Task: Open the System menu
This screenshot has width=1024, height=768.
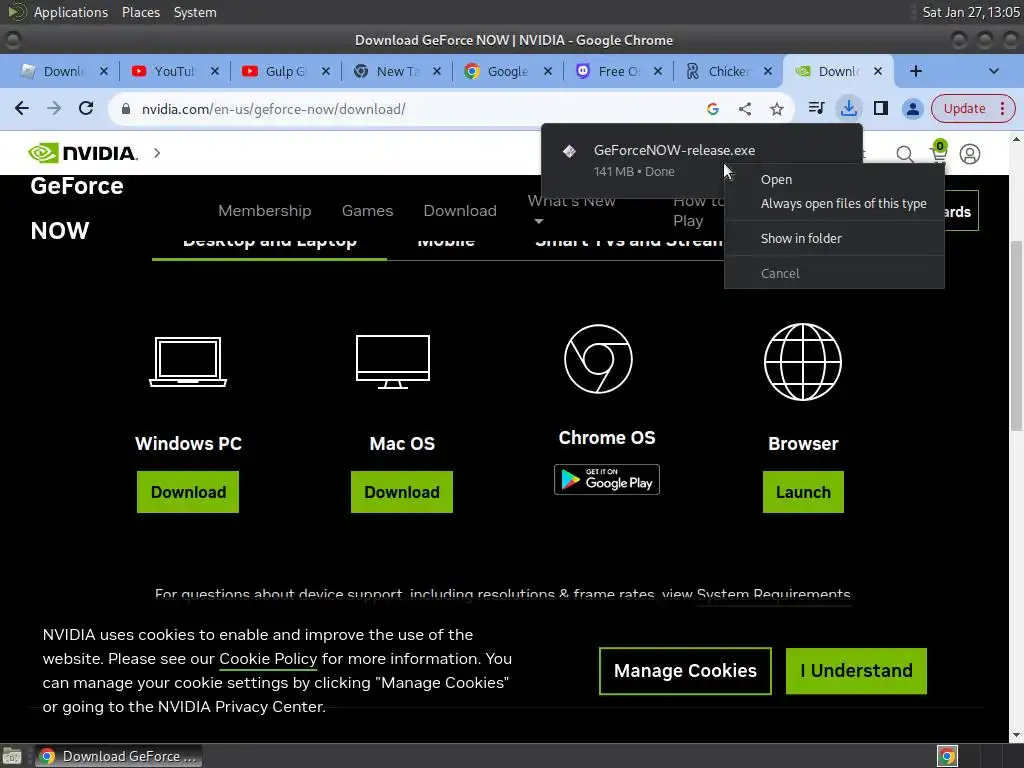Action: coord(195,12)
